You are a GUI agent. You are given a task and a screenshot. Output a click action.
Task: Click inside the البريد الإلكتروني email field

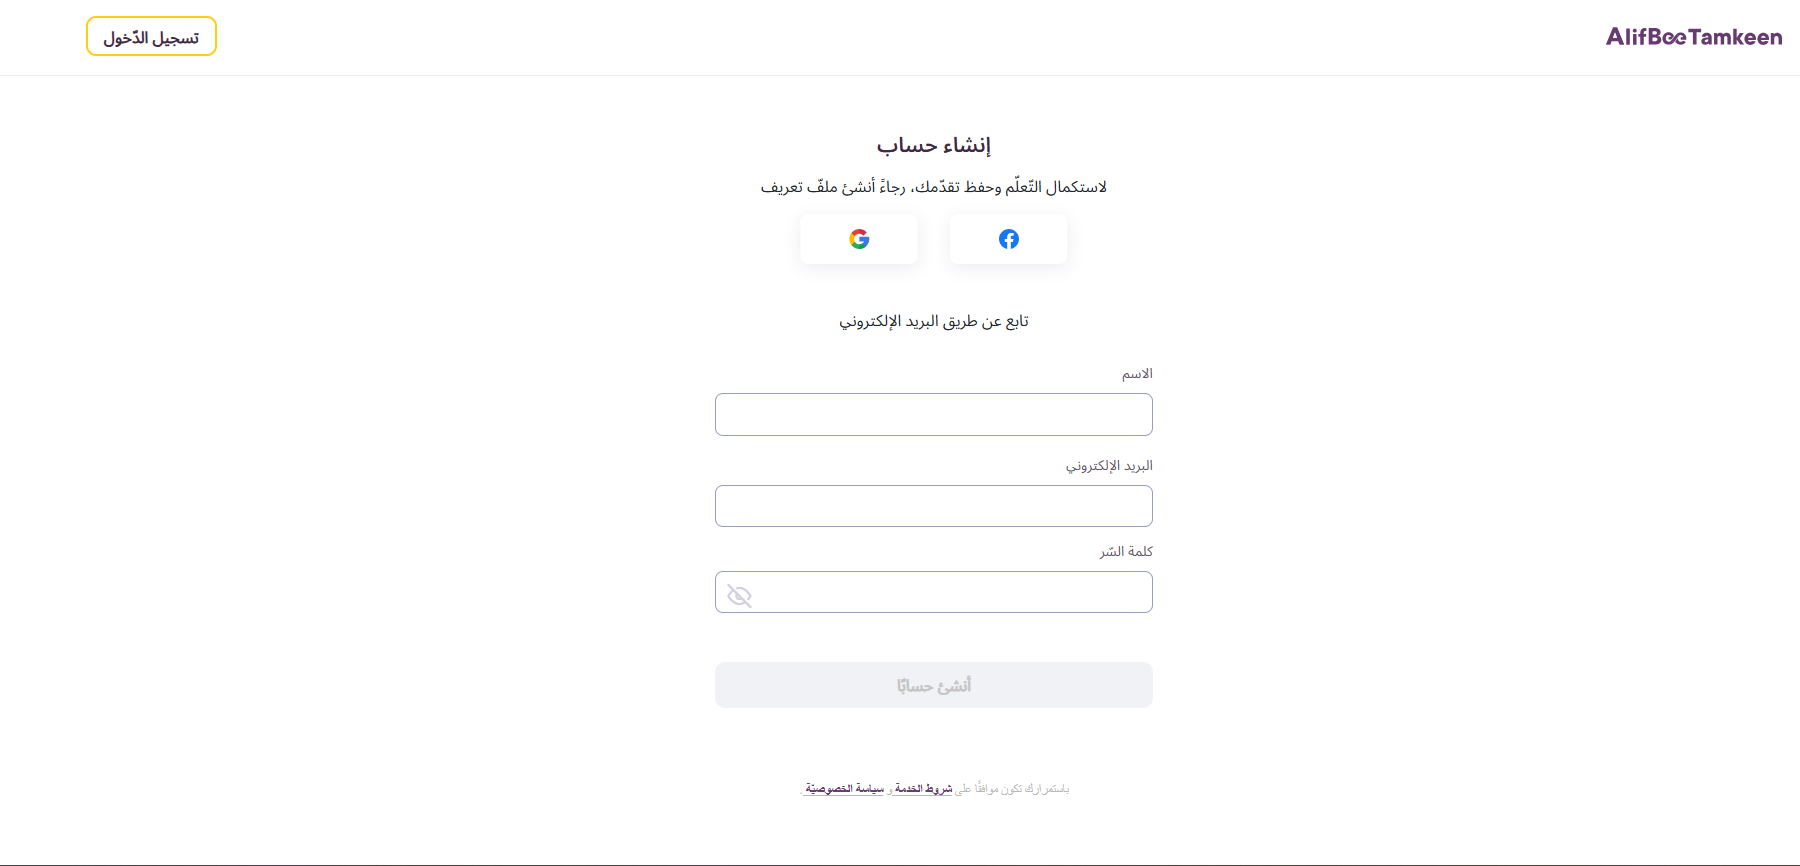933,506
